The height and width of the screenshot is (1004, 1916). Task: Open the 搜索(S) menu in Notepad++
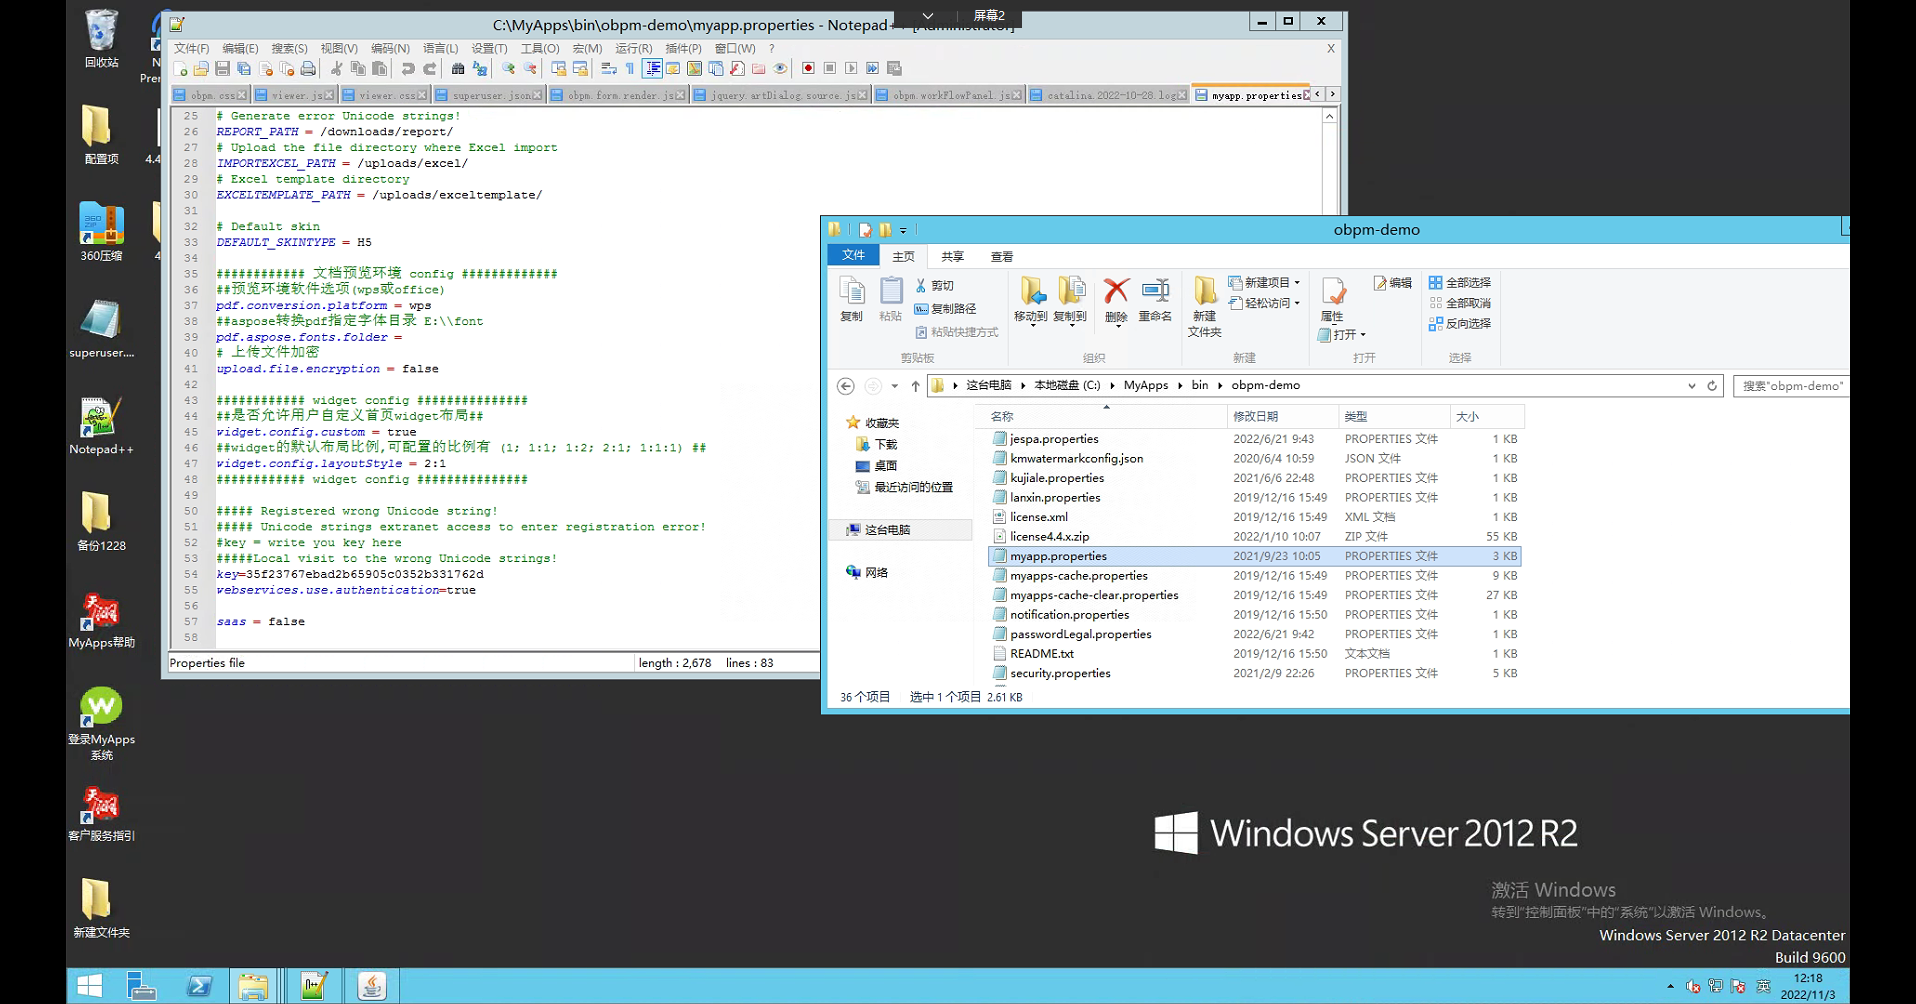289,49
